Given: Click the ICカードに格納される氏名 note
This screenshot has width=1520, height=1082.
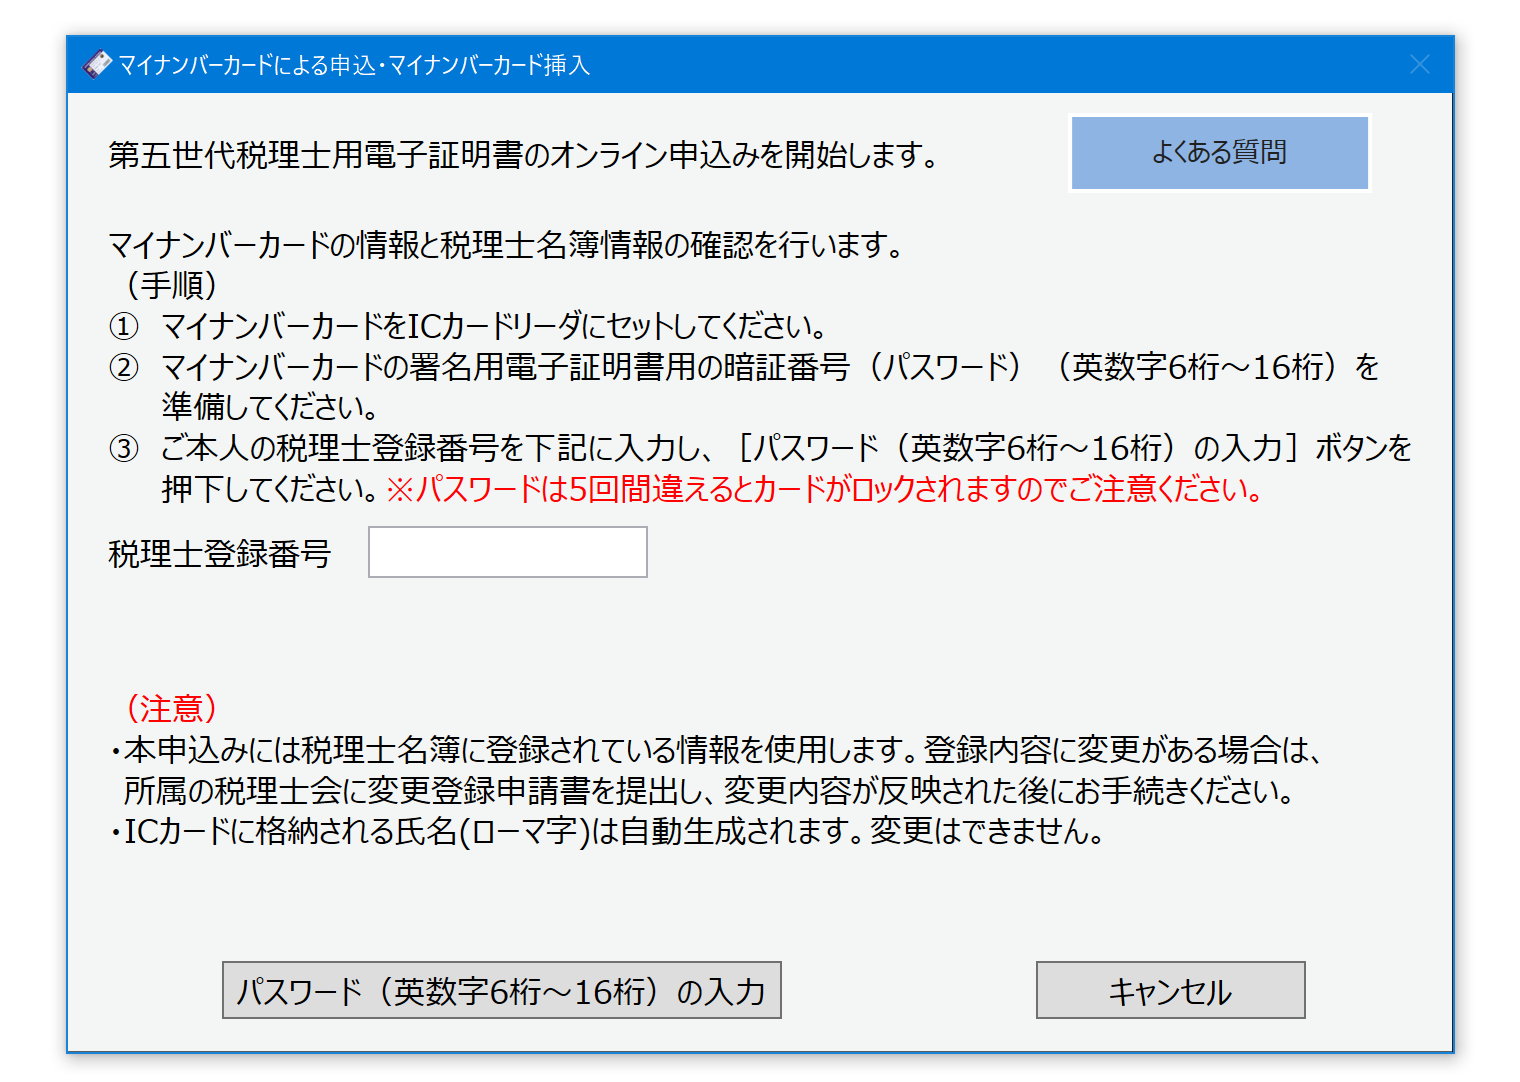Looking at the screenshot, I should [612, 832].
